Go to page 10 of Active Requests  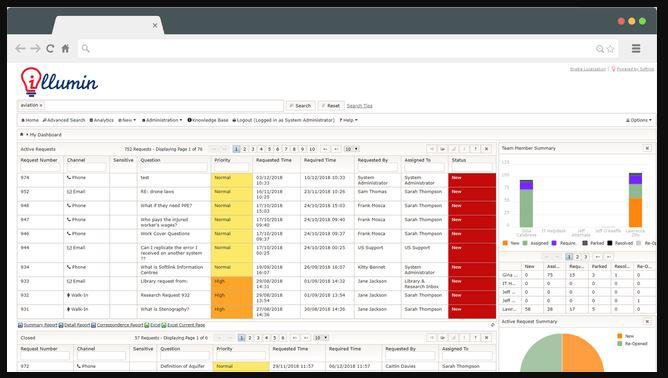[x=312, y=149]
